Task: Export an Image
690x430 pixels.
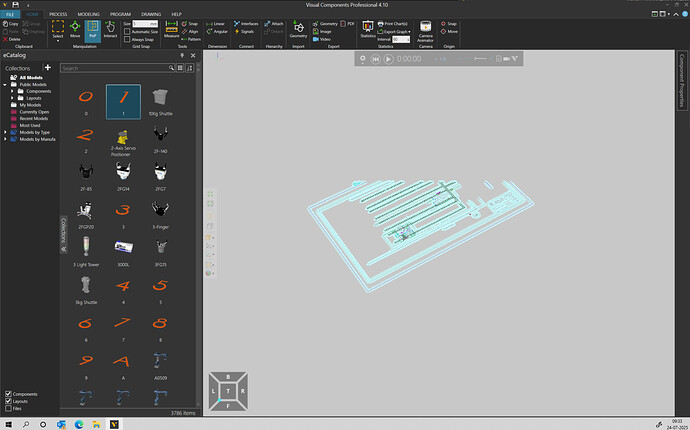Action: pos(322,32)
